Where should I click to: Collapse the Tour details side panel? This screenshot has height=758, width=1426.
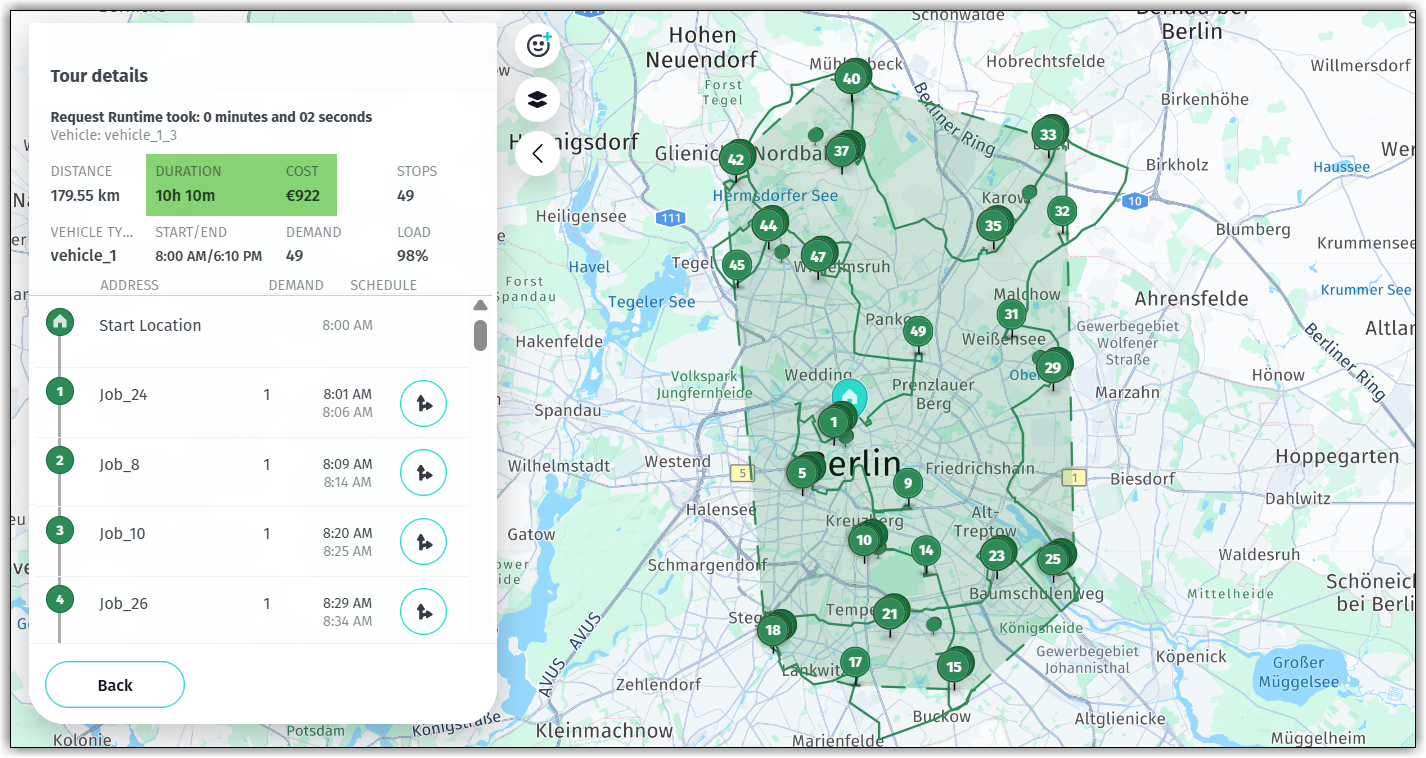537,152
